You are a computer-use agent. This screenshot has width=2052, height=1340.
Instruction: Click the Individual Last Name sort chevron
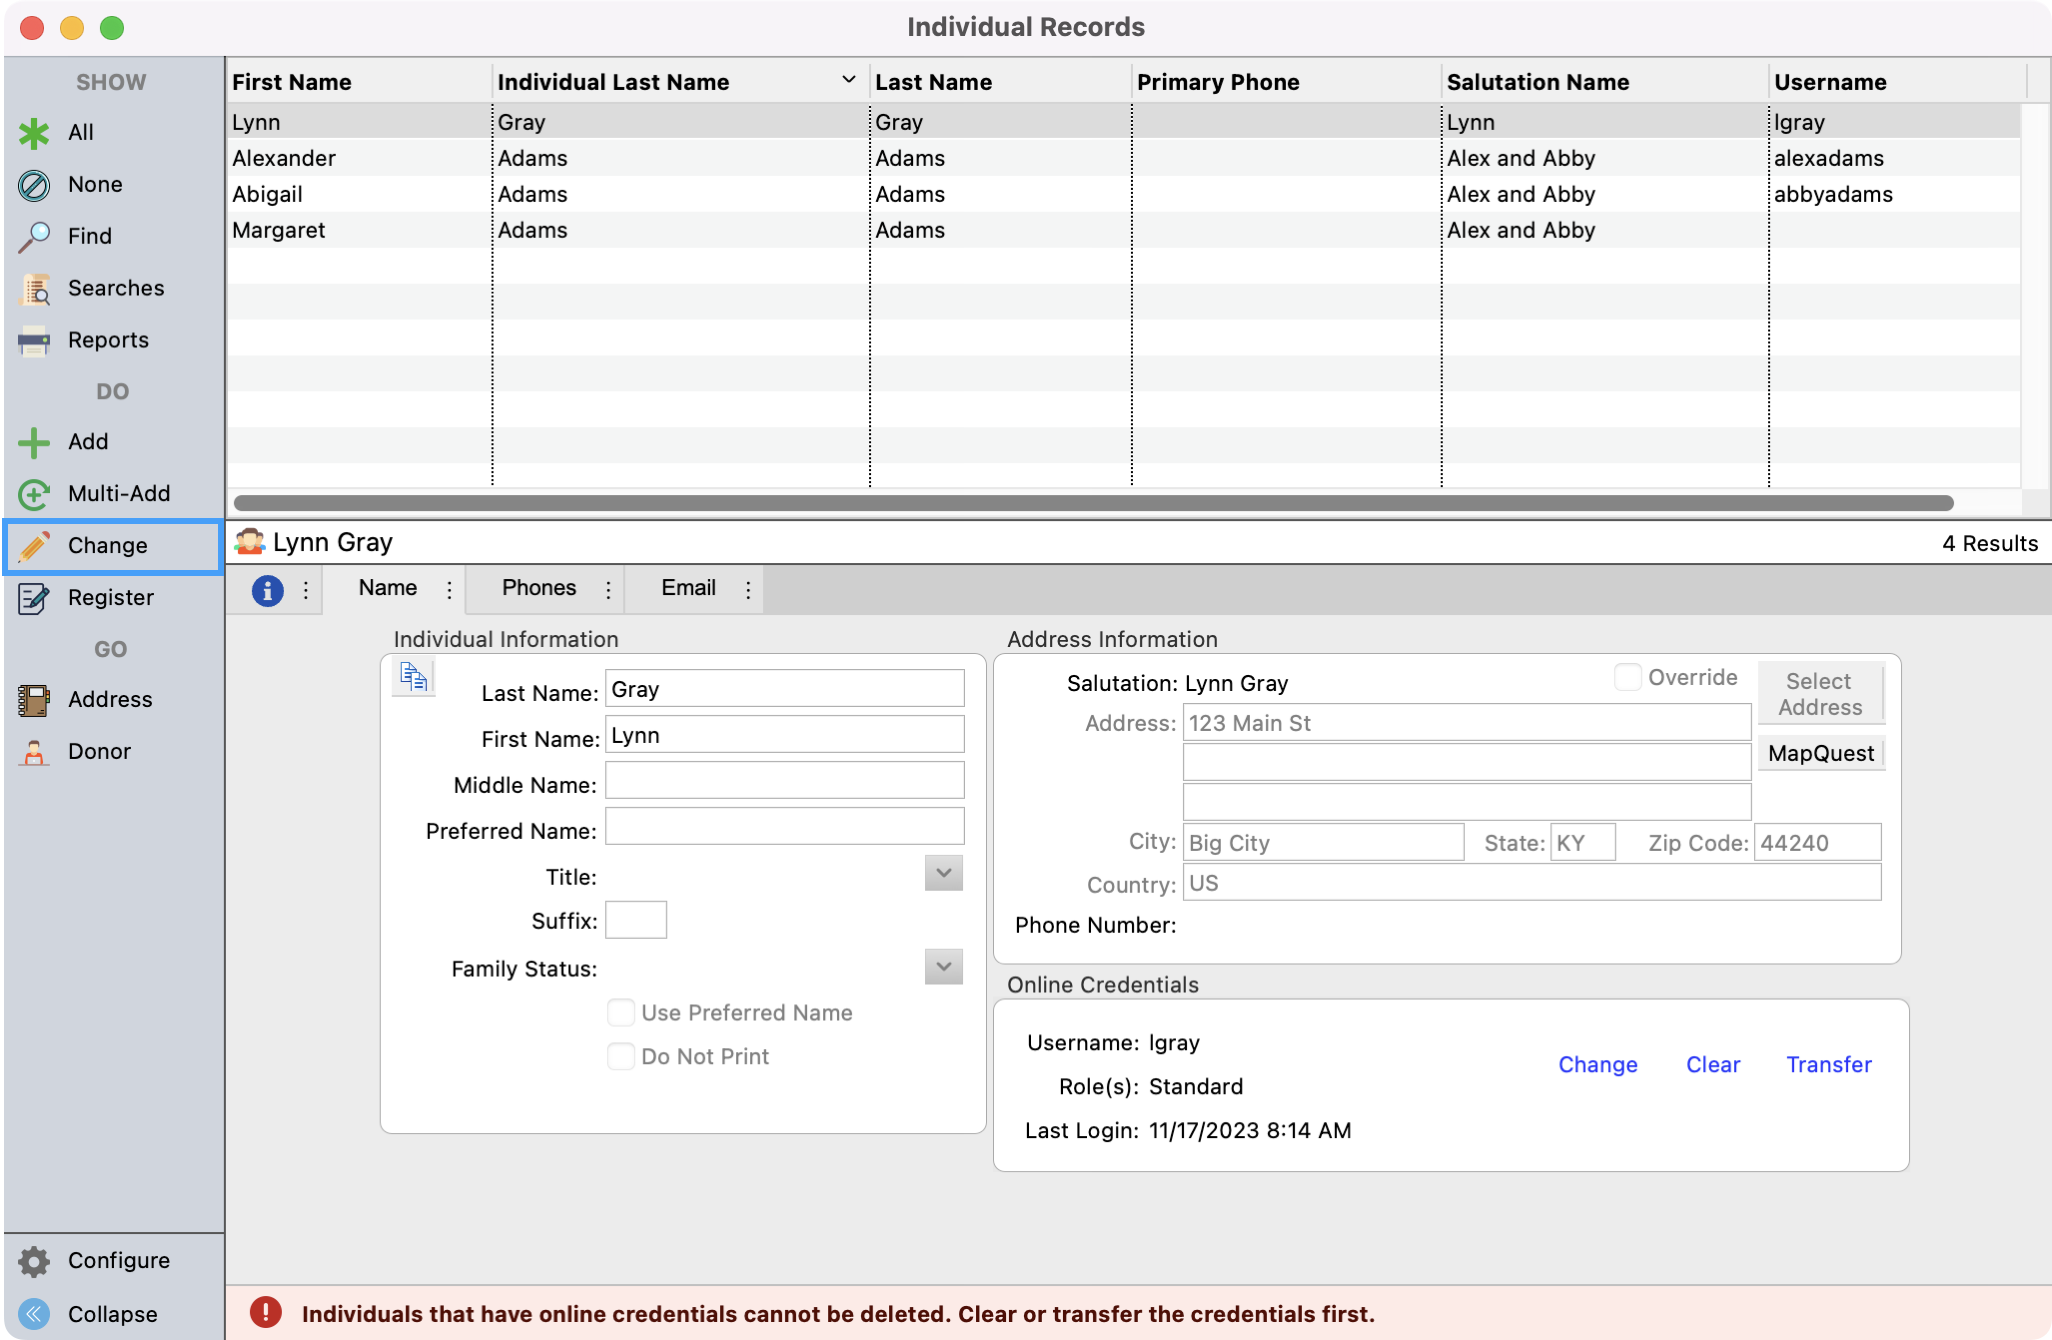coord(848,80)
